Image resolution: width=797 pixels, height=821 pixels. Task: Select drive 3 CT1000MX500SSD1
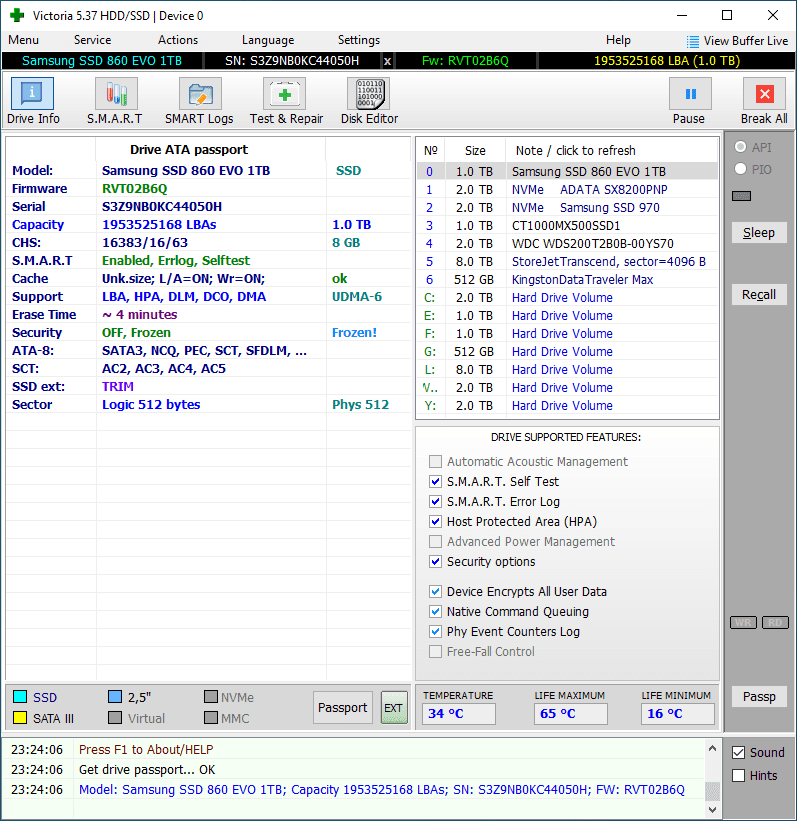point(568,226)
